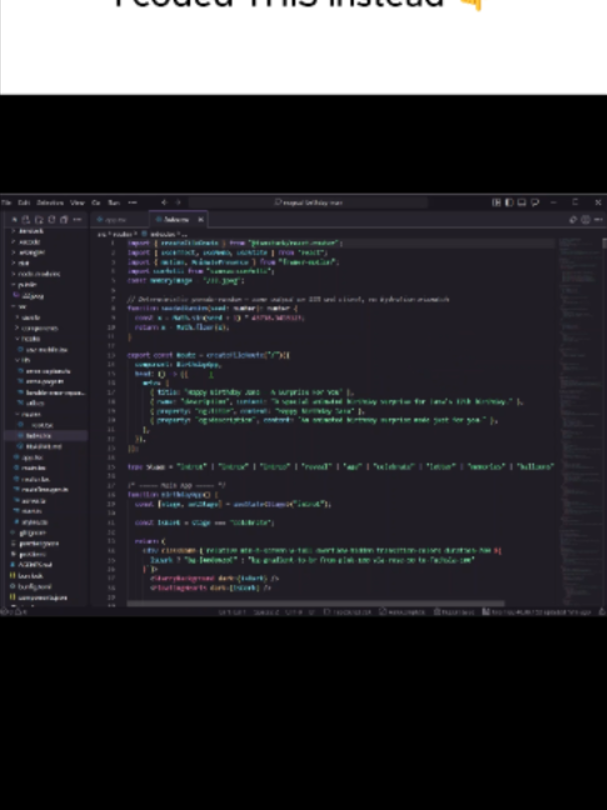Click line number 1 in the gutter

(113, 243)
